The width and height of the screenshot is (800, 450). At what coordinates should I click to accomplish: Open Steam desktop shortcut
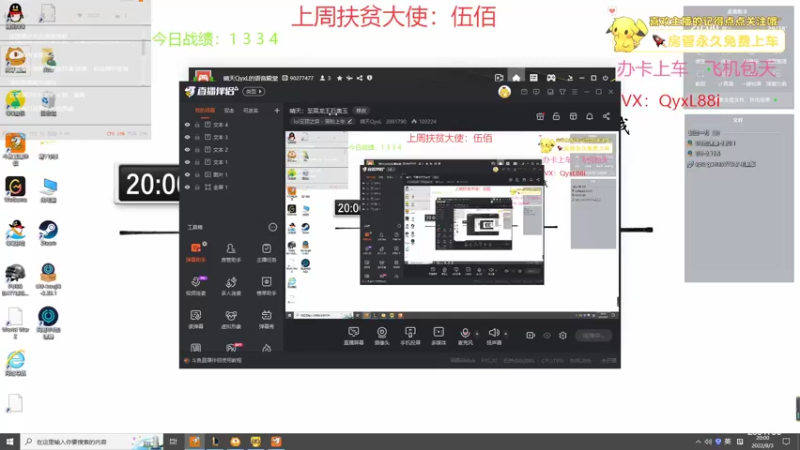[48, 234]
